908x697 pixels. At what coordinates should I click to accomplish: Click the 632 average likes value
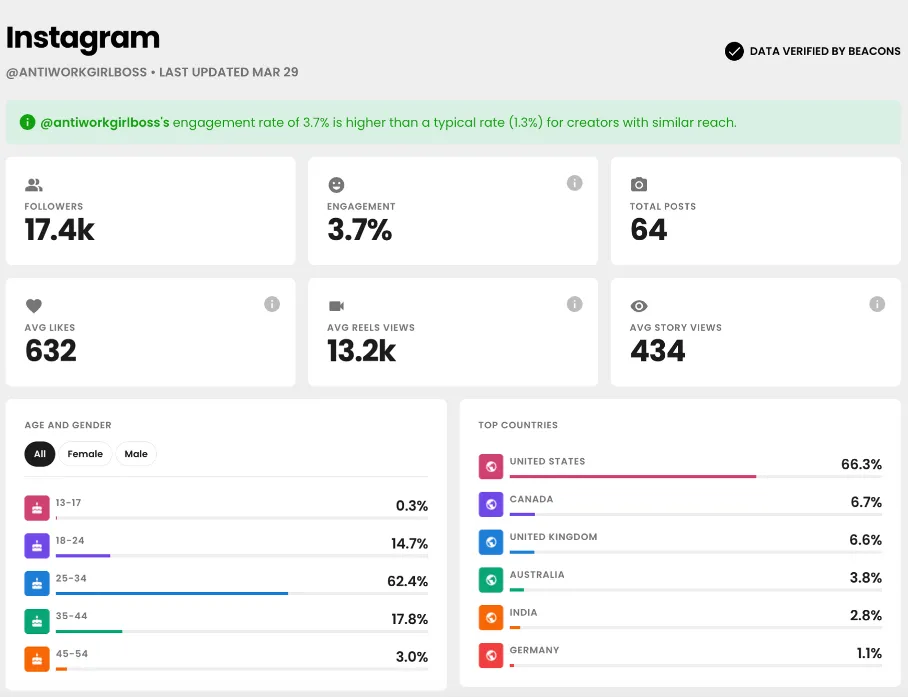pyautogui.click(x=50, y=351)
